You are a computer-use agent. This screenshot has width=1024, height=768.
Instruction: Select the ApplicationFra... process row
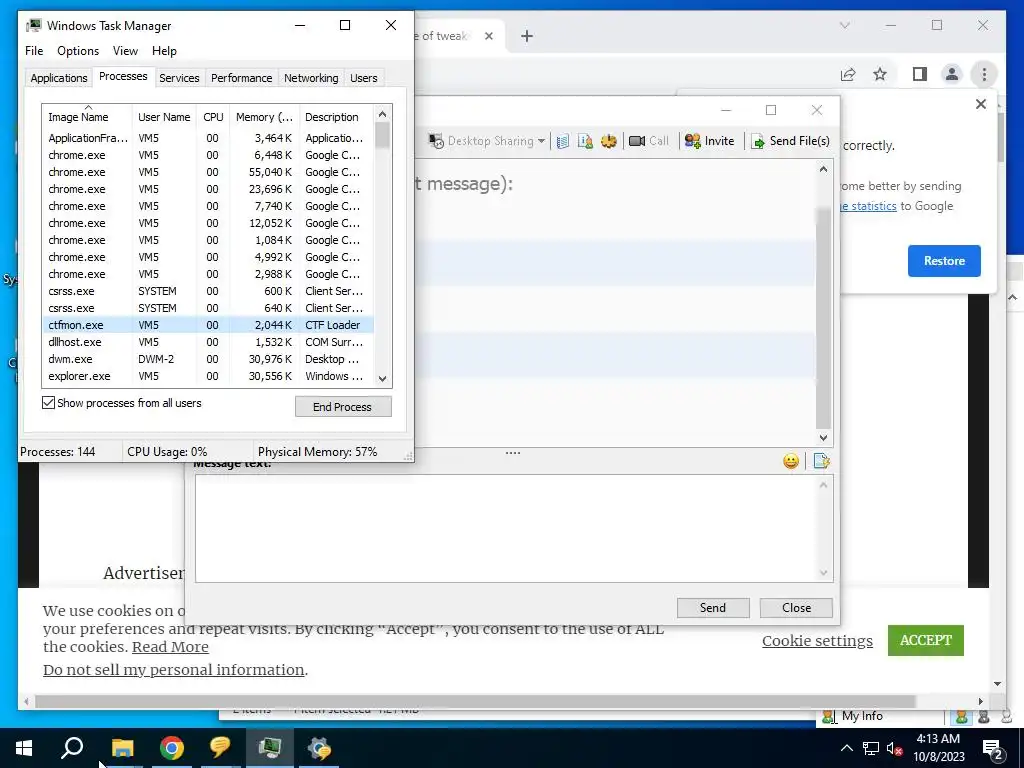(x=208, y=138)
